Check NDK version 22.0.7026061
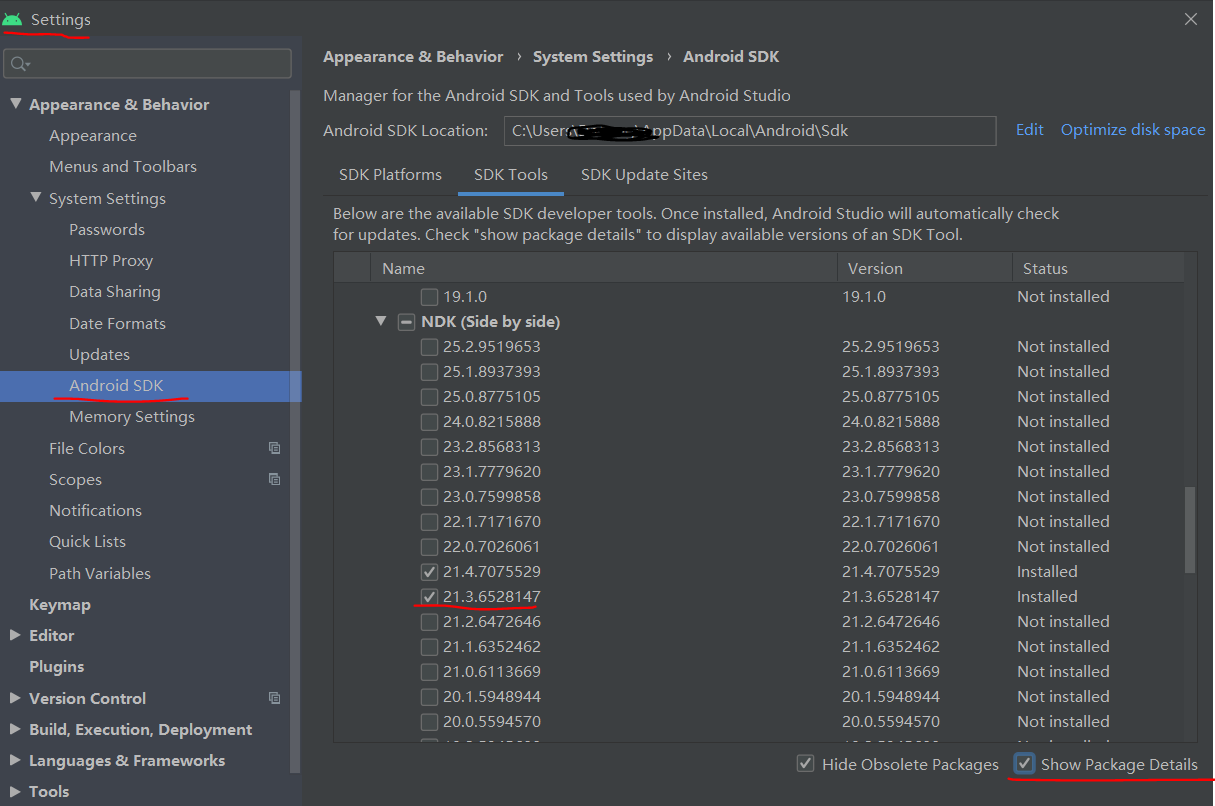 pyautogui.click(x=429, y=547)
